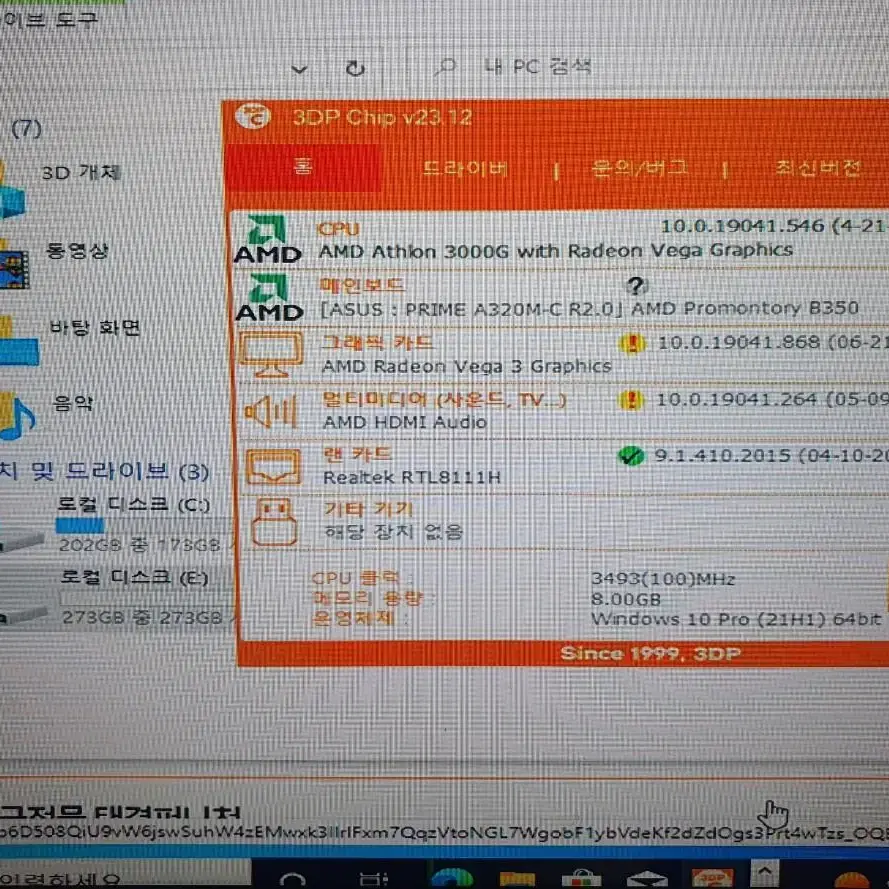Select the 홈 tab in 3DP Chip

point(304,167)
